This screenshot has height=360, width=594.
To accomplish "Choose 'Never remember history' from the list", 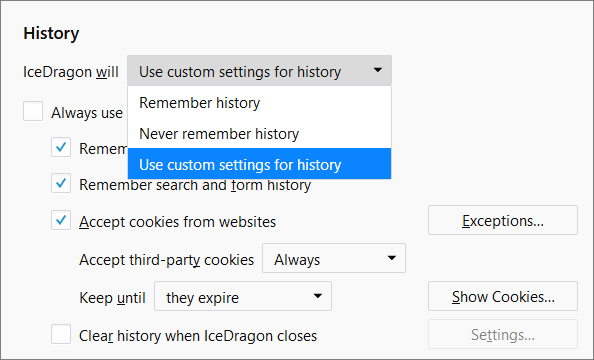I will point(259,133).
